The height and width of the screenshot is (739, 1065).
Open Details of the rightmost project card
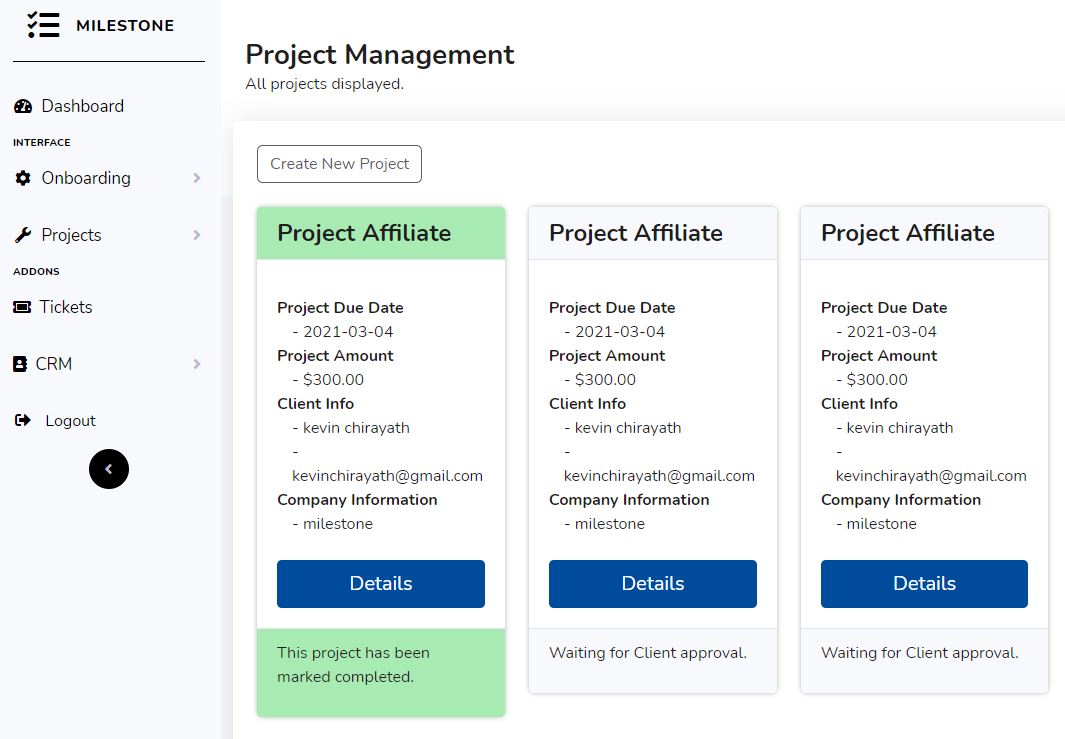(924, 584)
